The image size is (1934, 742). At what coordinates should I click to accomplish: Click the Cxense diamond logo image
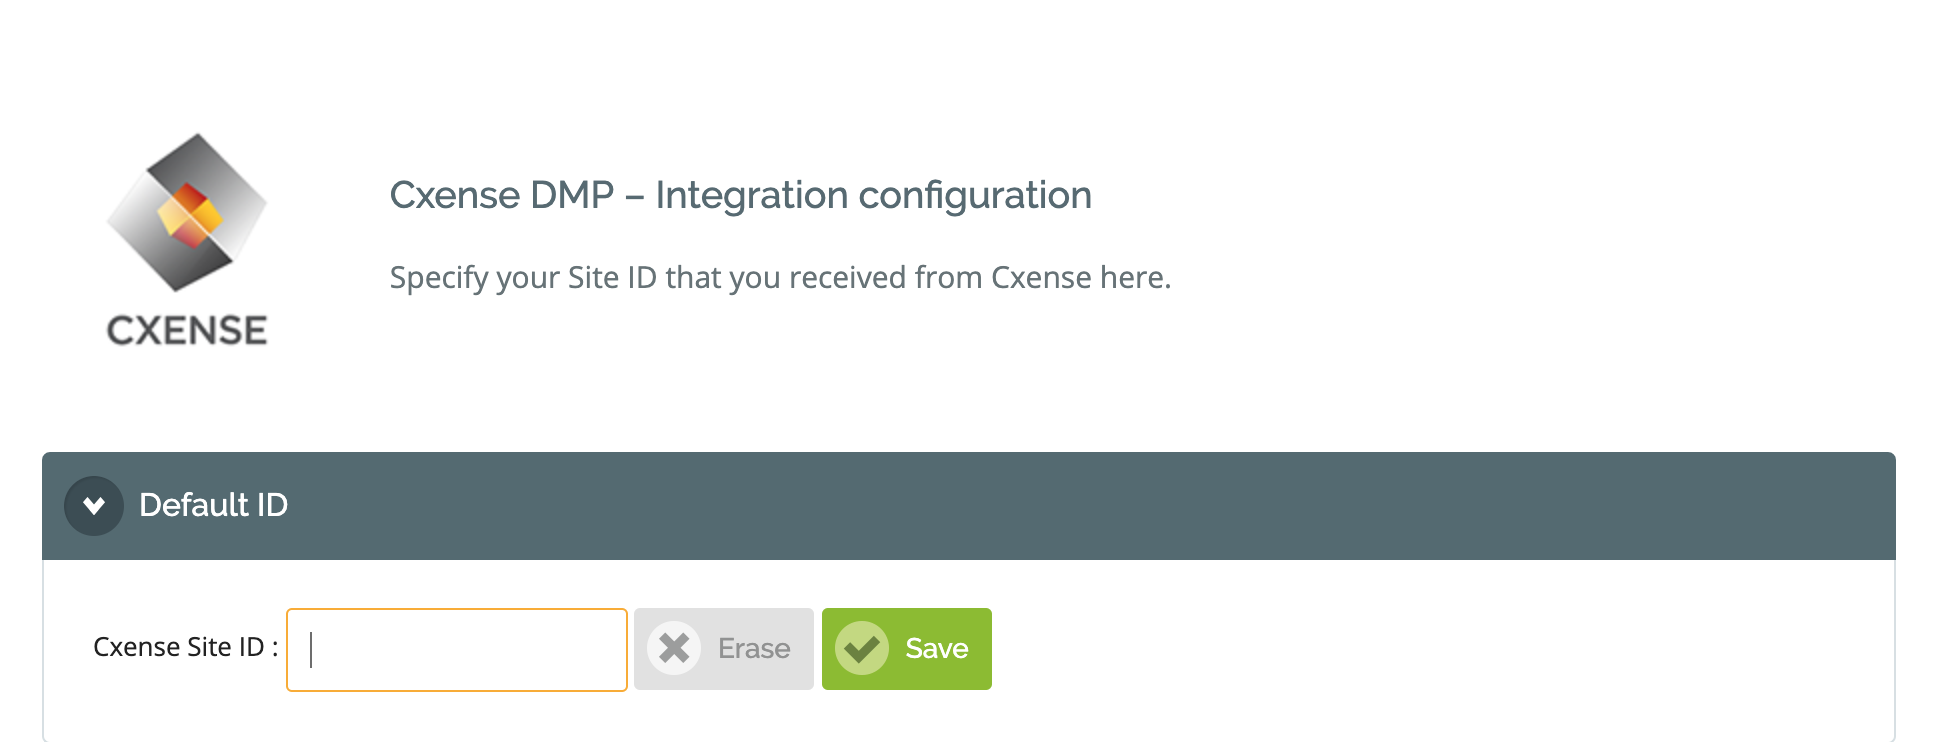click(x=187, y=212)
